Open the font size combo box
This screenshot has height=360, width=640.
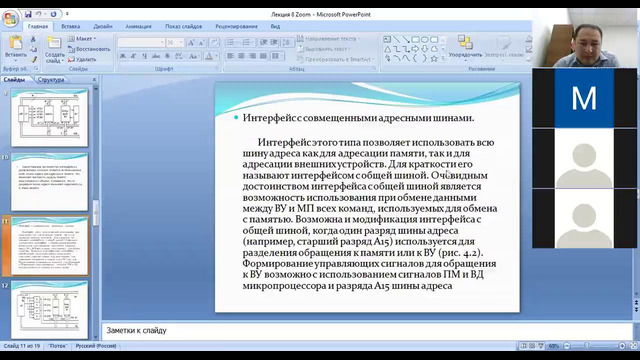[175, 42]
